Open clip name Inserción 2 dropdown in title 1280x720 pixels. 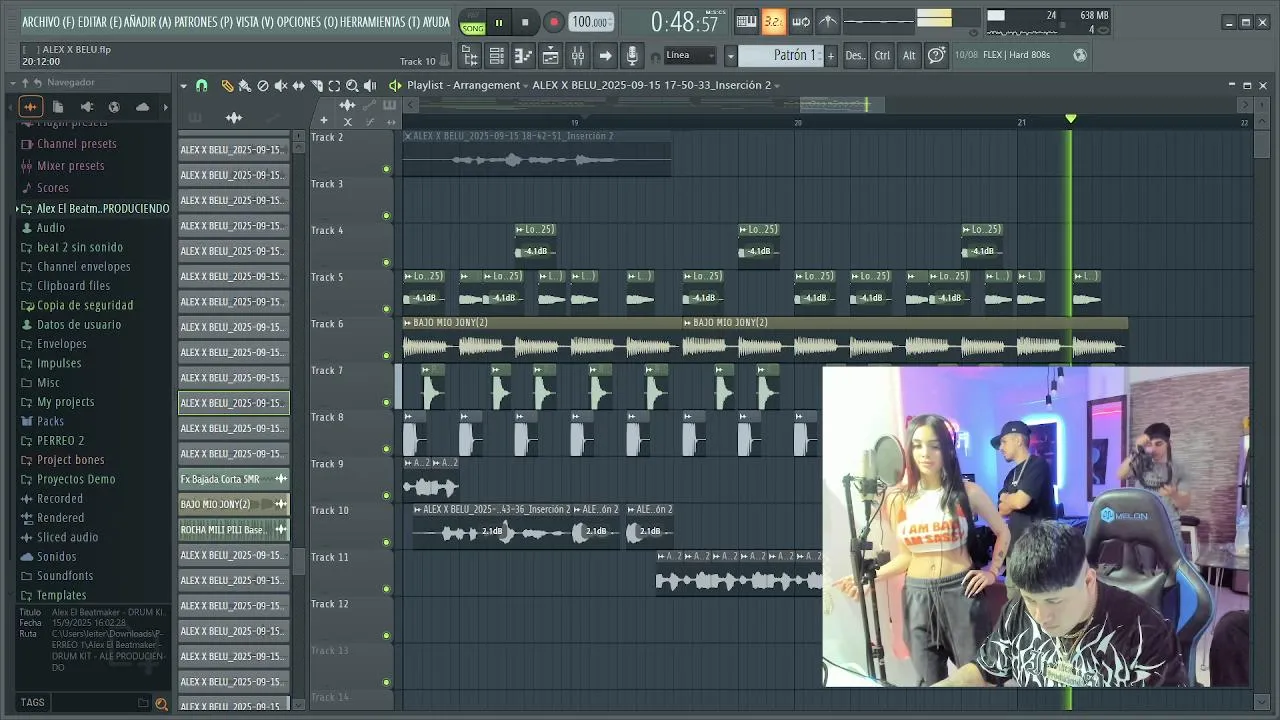[x=776, y=86]
